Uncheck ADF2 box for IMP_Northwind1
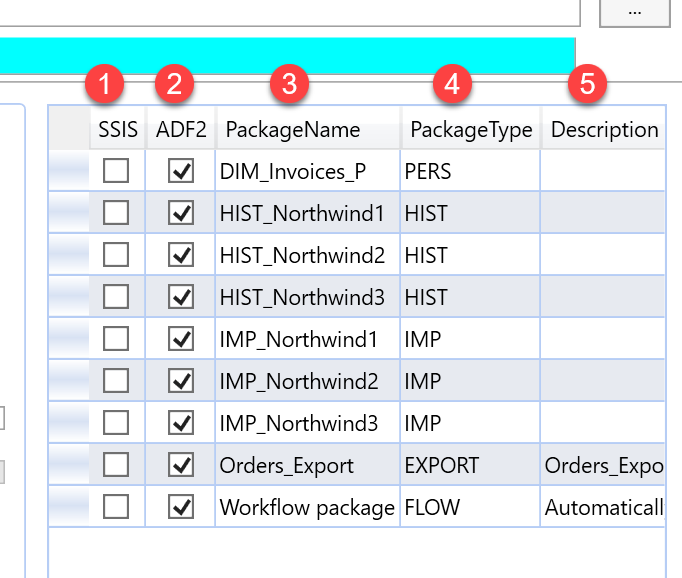Image resolution: width=682 pixels, height=578 pixels. click(181, 338)
